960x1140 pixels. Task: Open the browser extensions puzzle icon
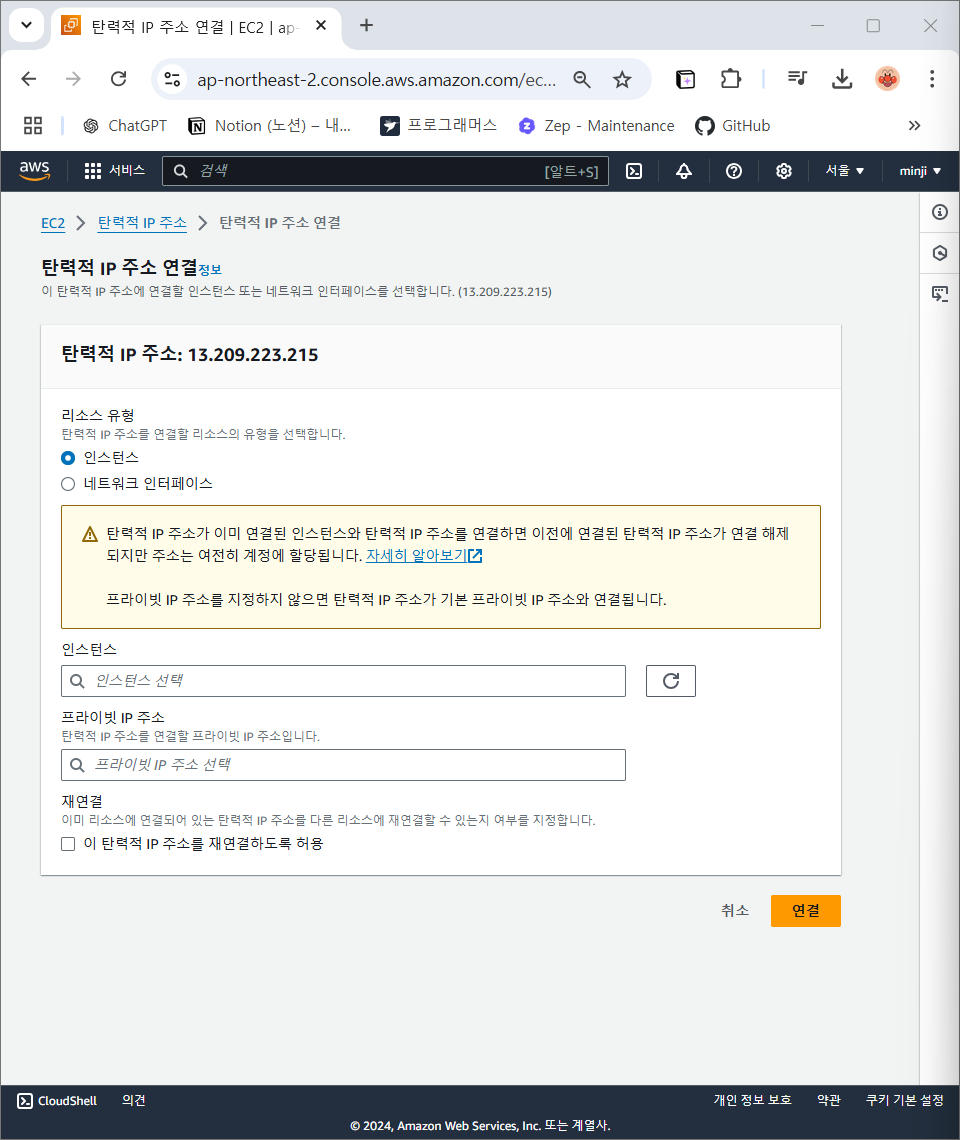pos(730,79)
